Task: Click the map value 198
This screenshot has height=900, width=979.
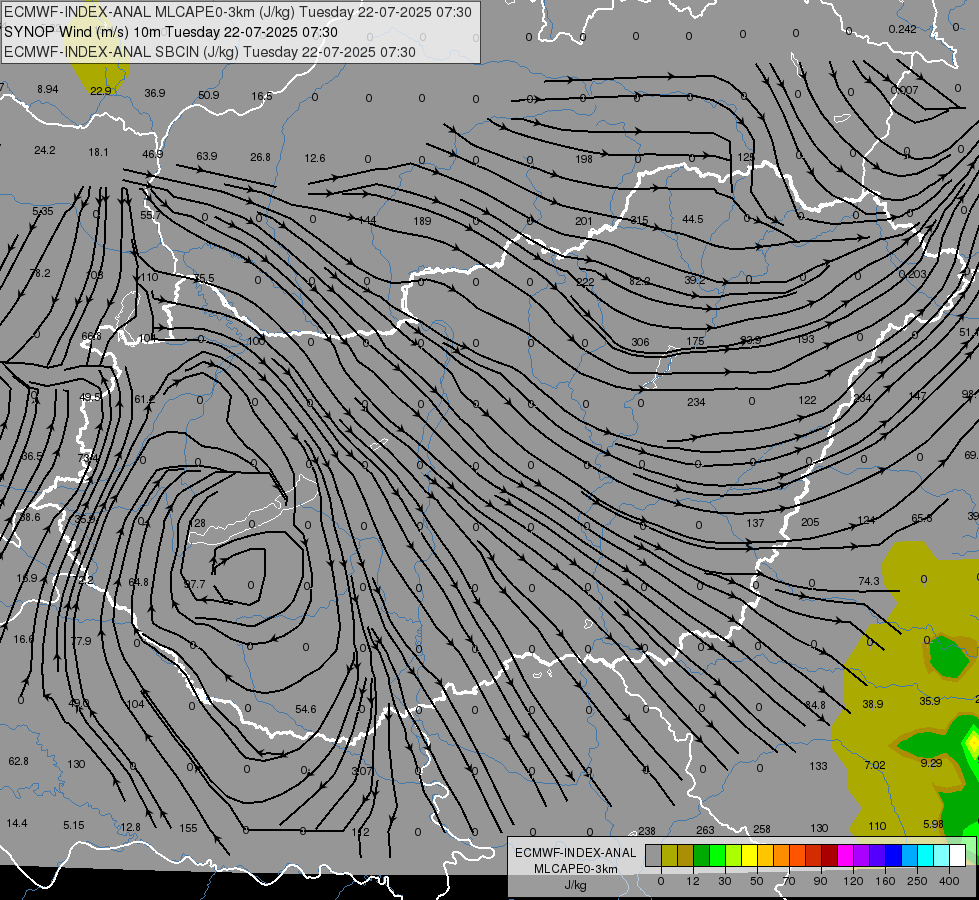Action: [584, 159]
